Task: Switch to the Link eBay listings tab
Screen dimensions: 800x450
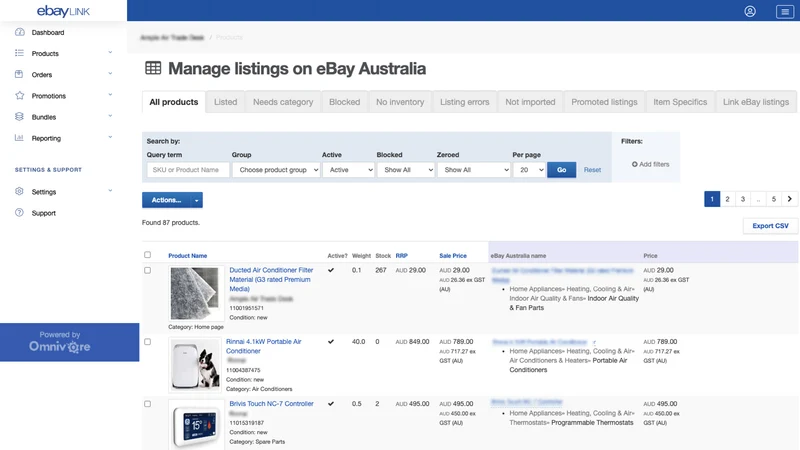Action: coord(756,102)
